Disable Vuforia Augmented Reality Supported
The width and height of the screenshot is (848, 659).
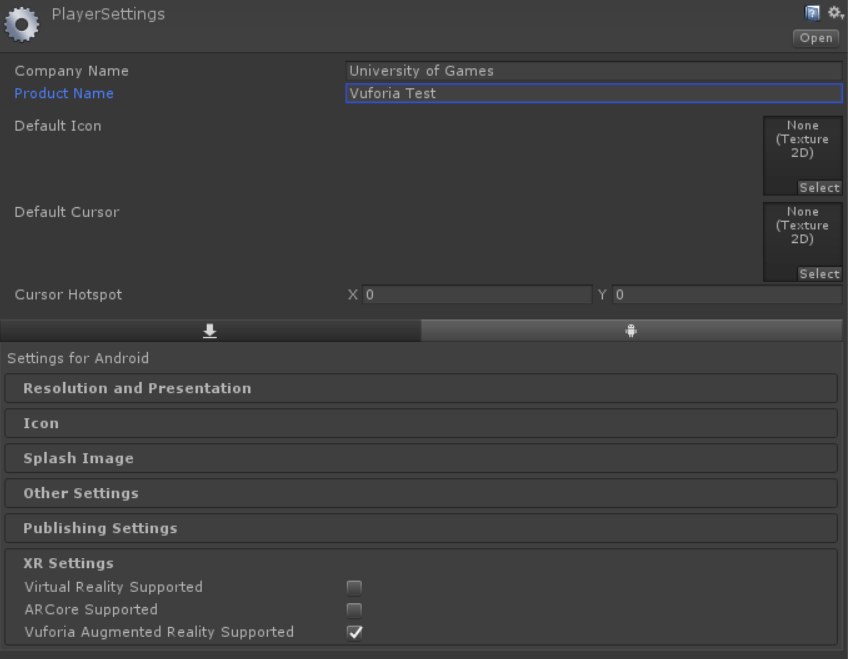coord(354,633)
